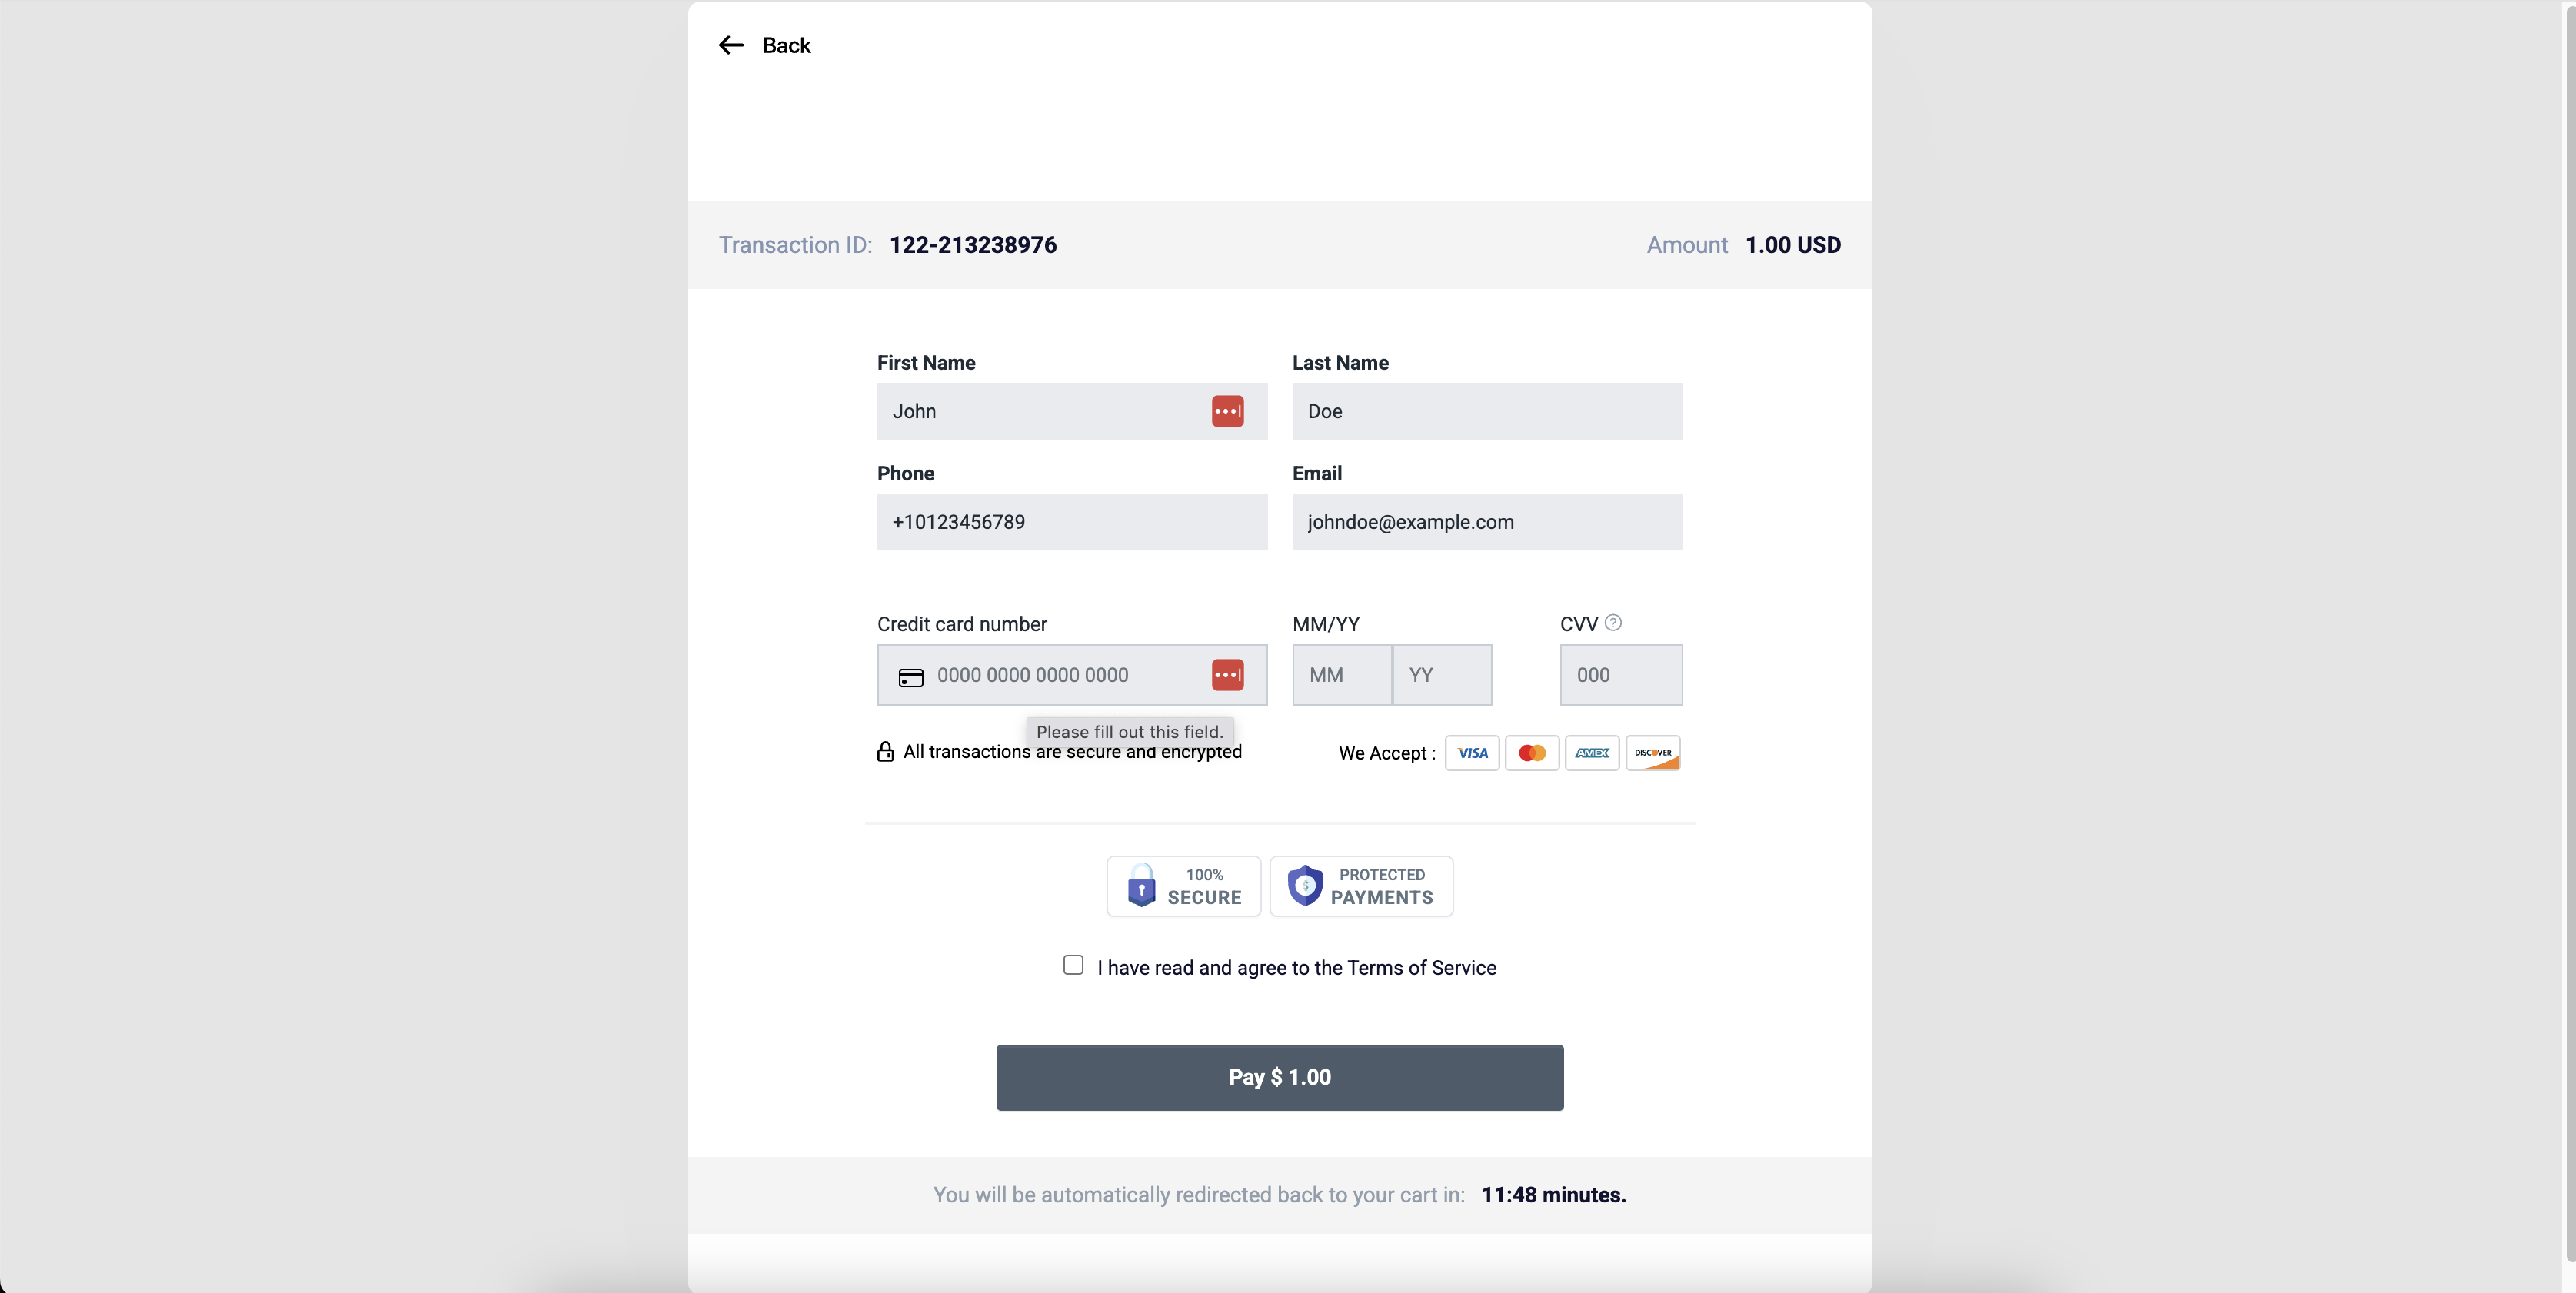
Task: Click the CVV help question mark icon
Action: [1613, 622]
